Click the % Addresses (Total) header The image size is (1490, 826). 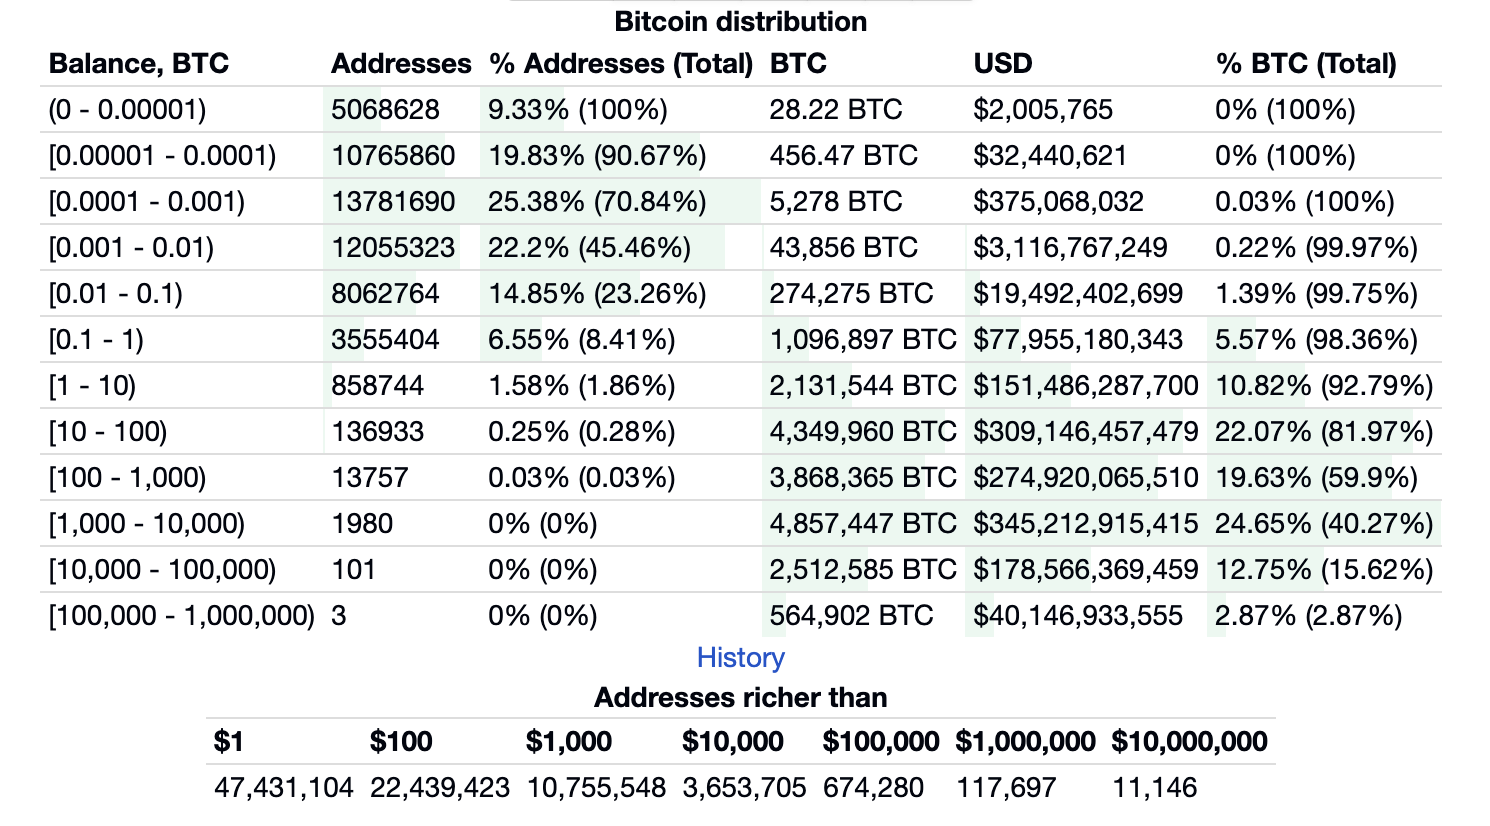click(620, 64)
